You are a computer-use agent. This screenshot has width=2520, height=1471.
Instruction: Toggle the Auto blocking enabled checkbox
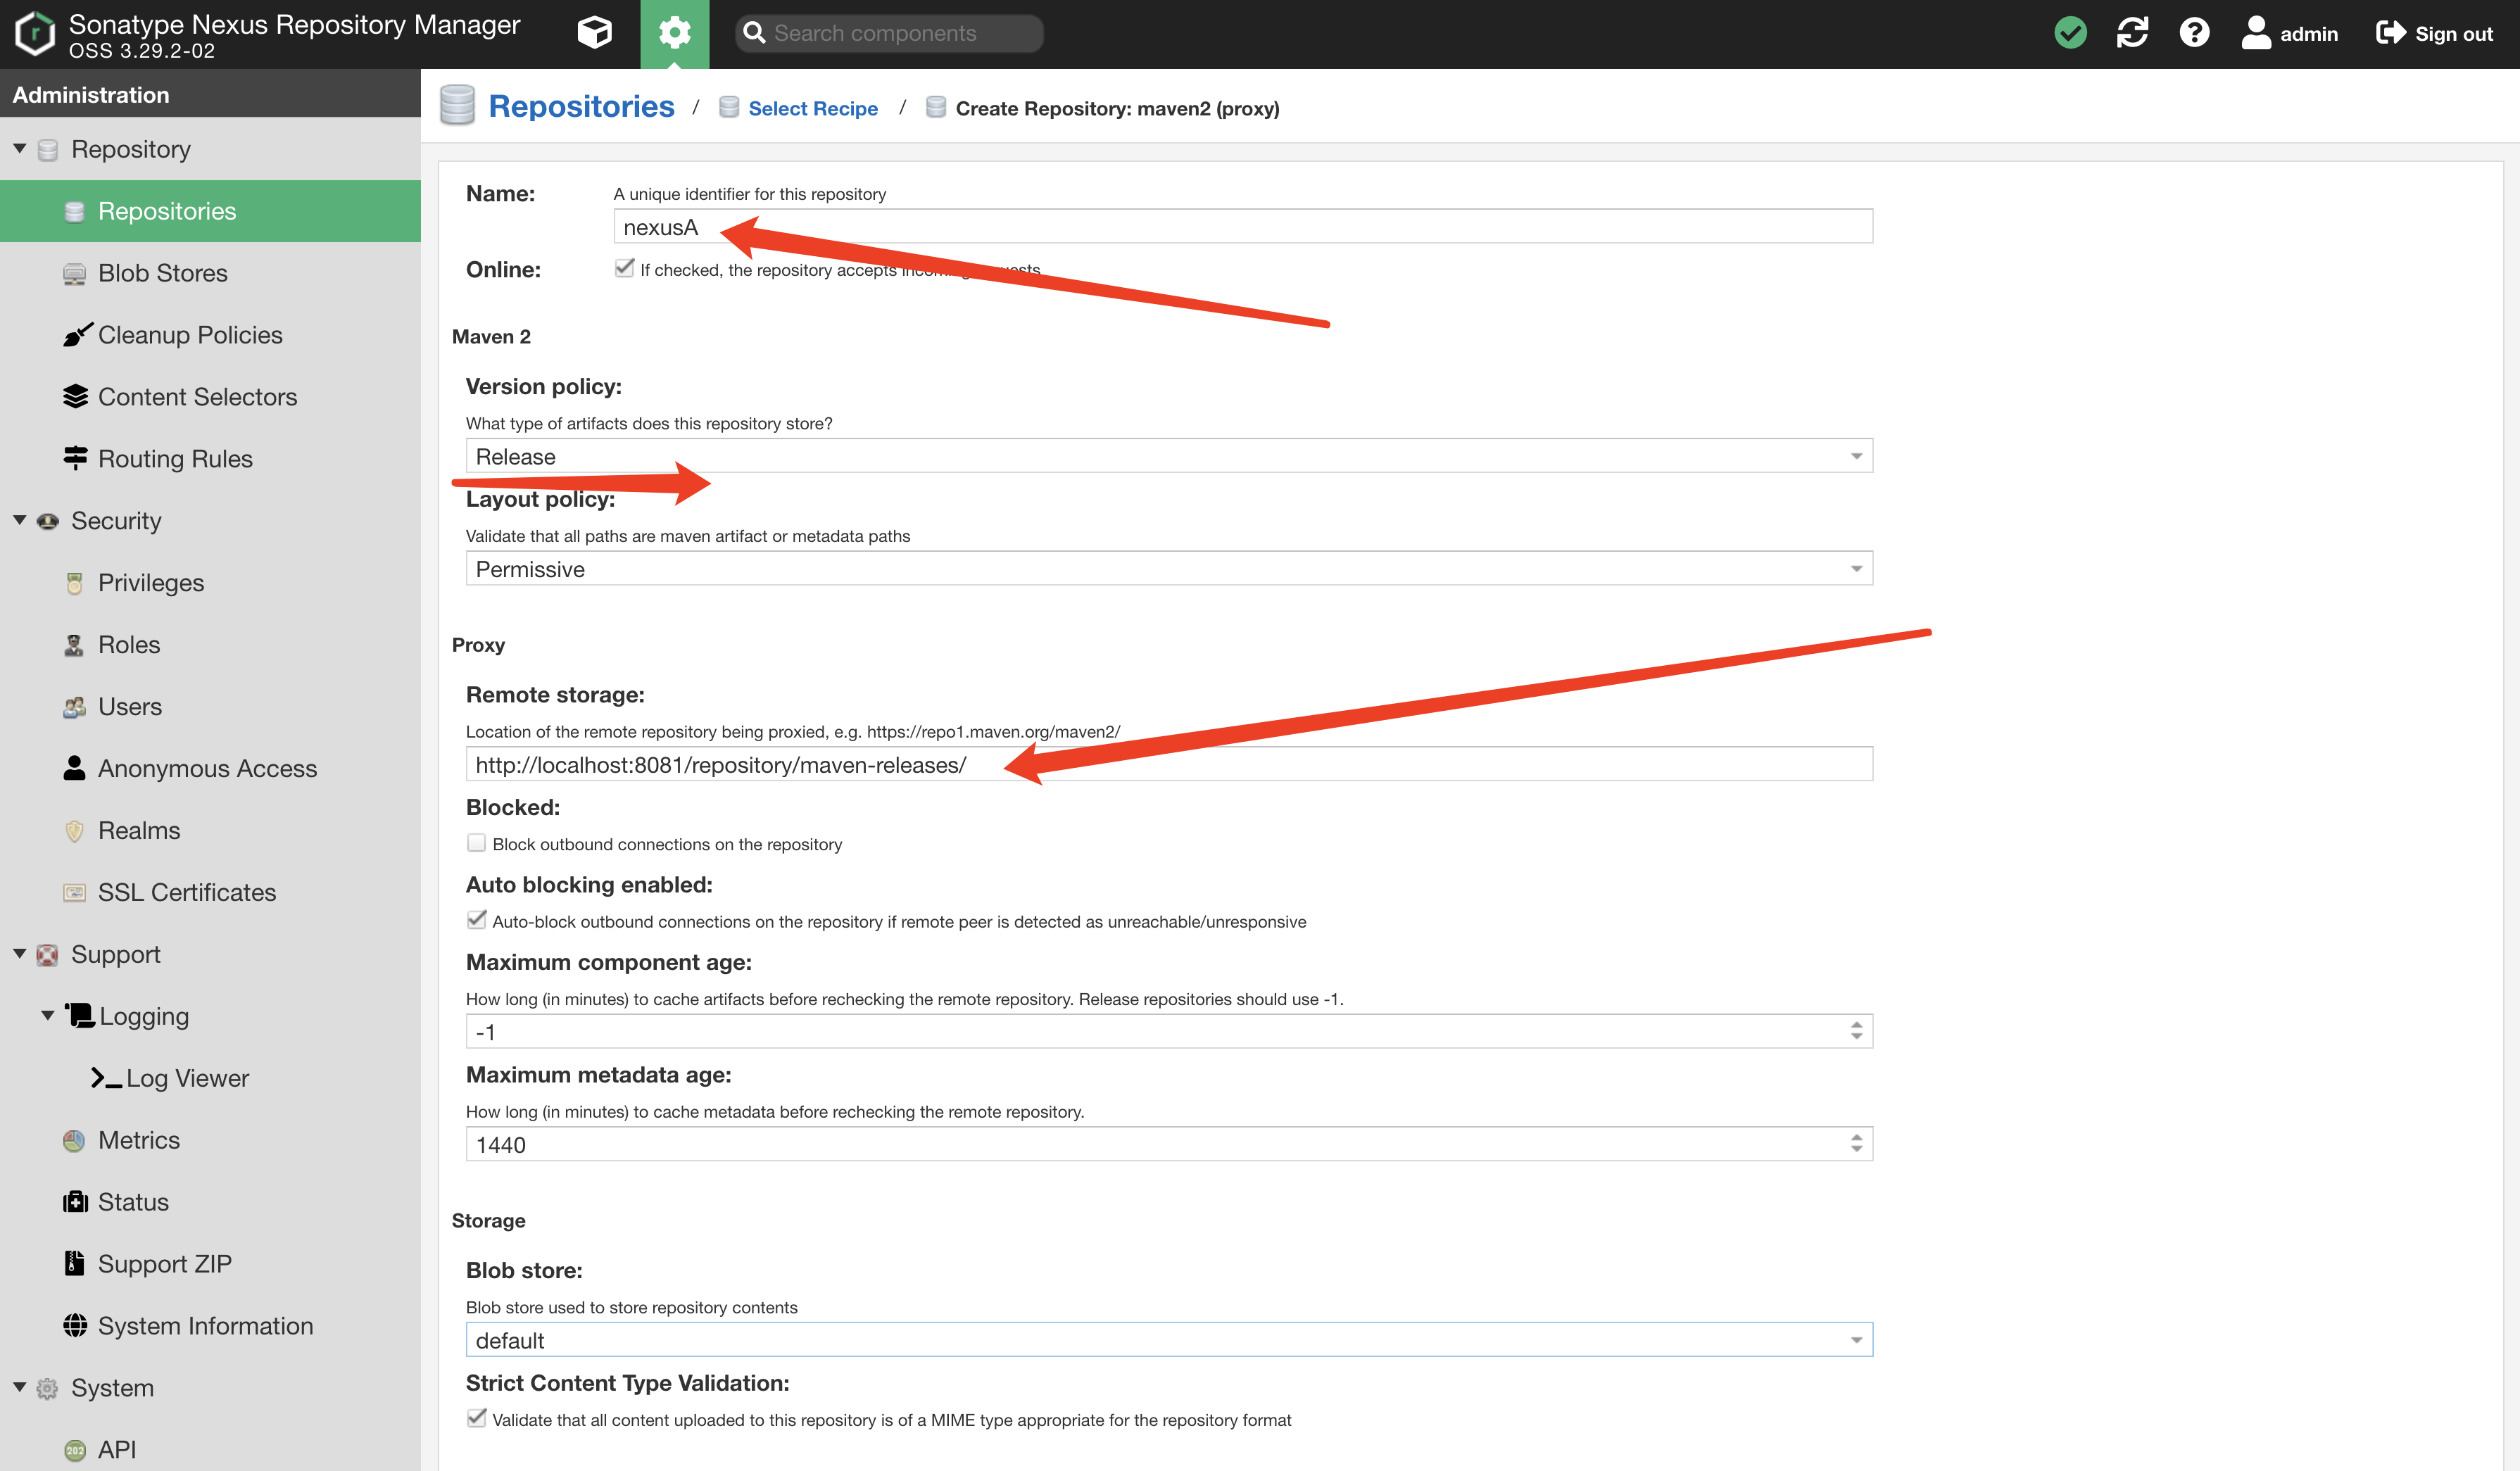477,920
